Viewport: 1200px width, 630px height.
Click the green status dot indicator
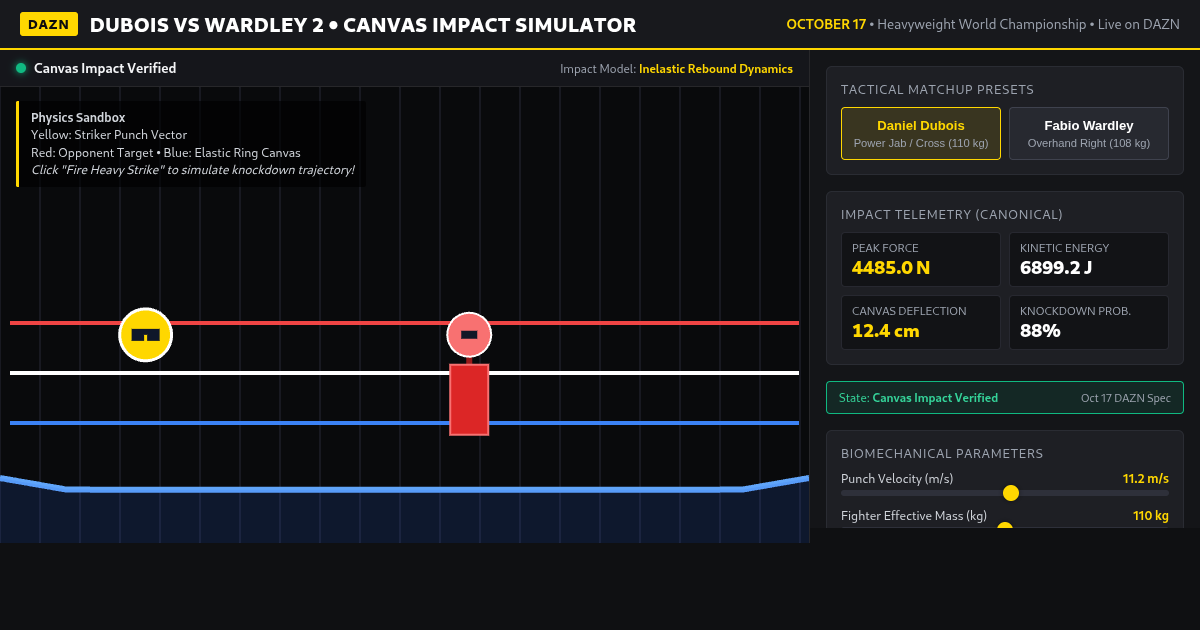tap(21, 68)
